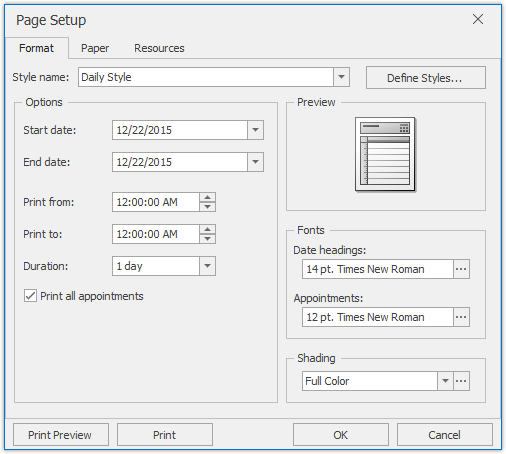
Task: Click the Cancel button
Action: point(445,435)
